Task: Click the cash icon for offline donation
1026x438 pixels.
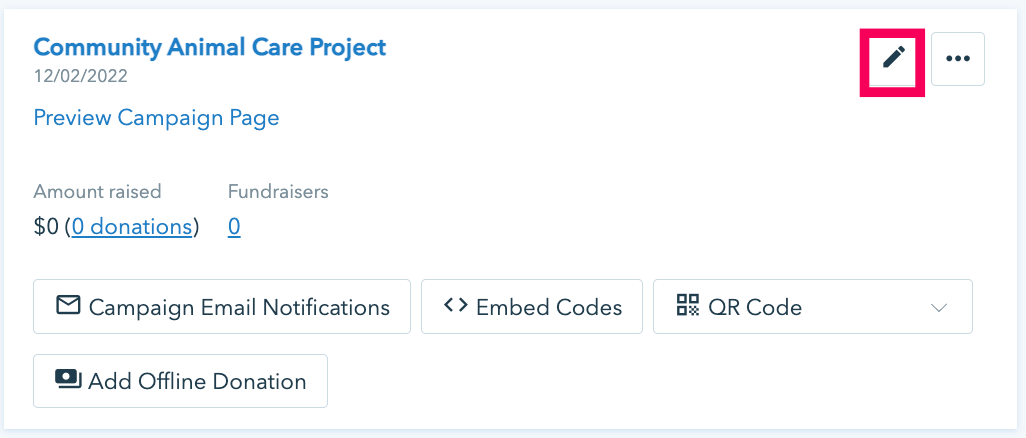Action: (68, 380)
